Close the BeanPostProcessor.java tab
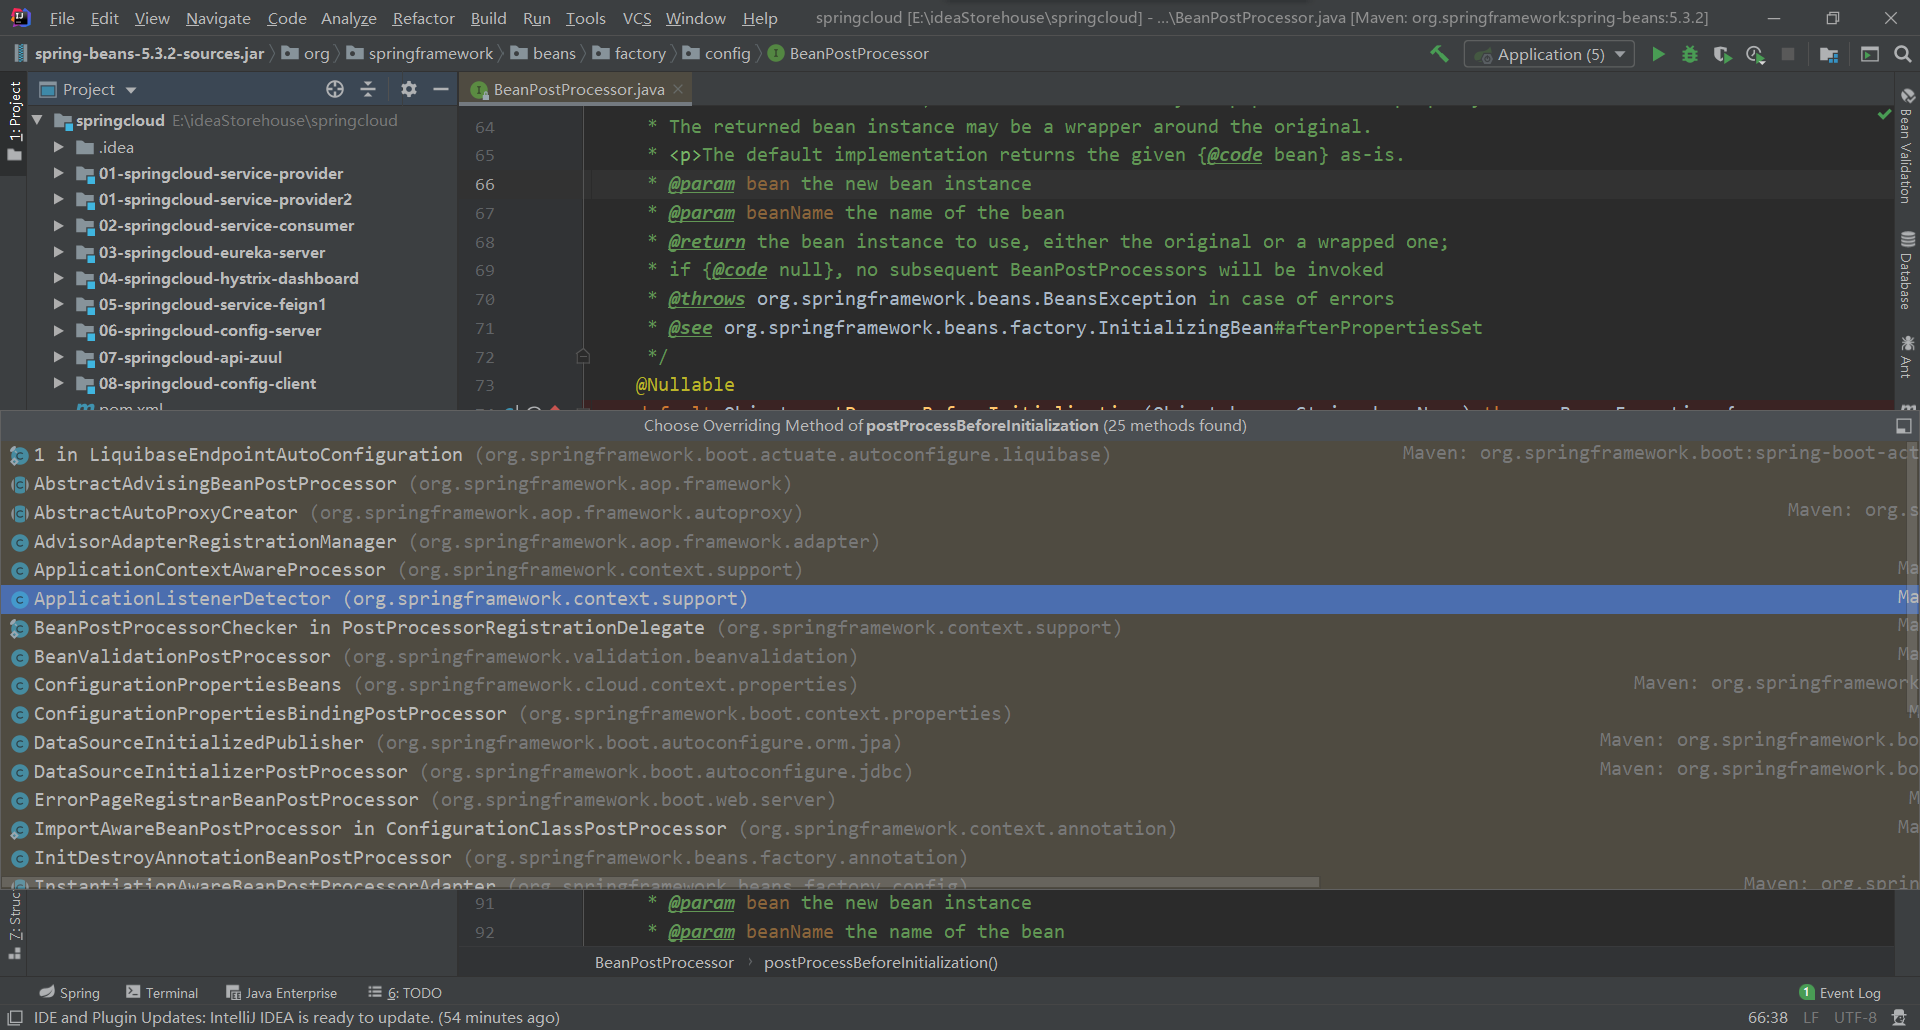1920x1030 pixels. point(678,89)
